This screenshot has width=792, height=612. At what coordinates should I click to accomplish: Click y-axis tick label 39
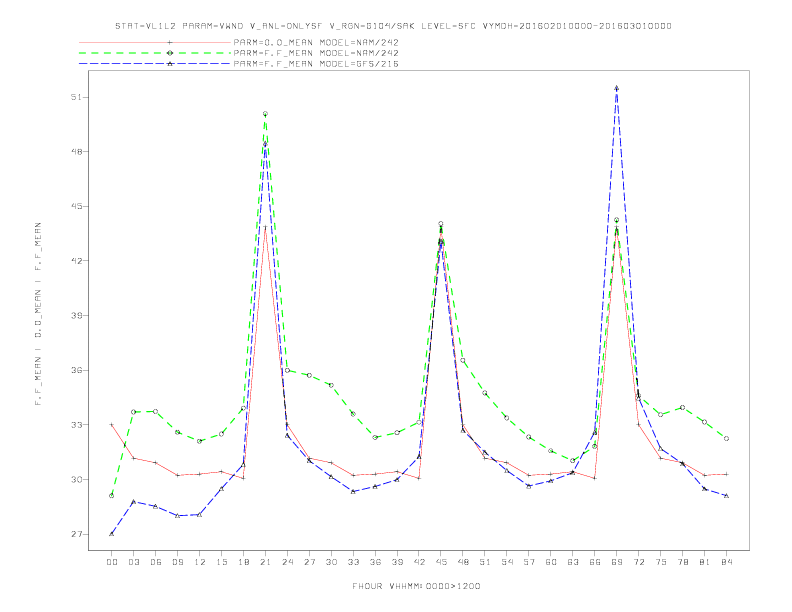pos(76,316)
